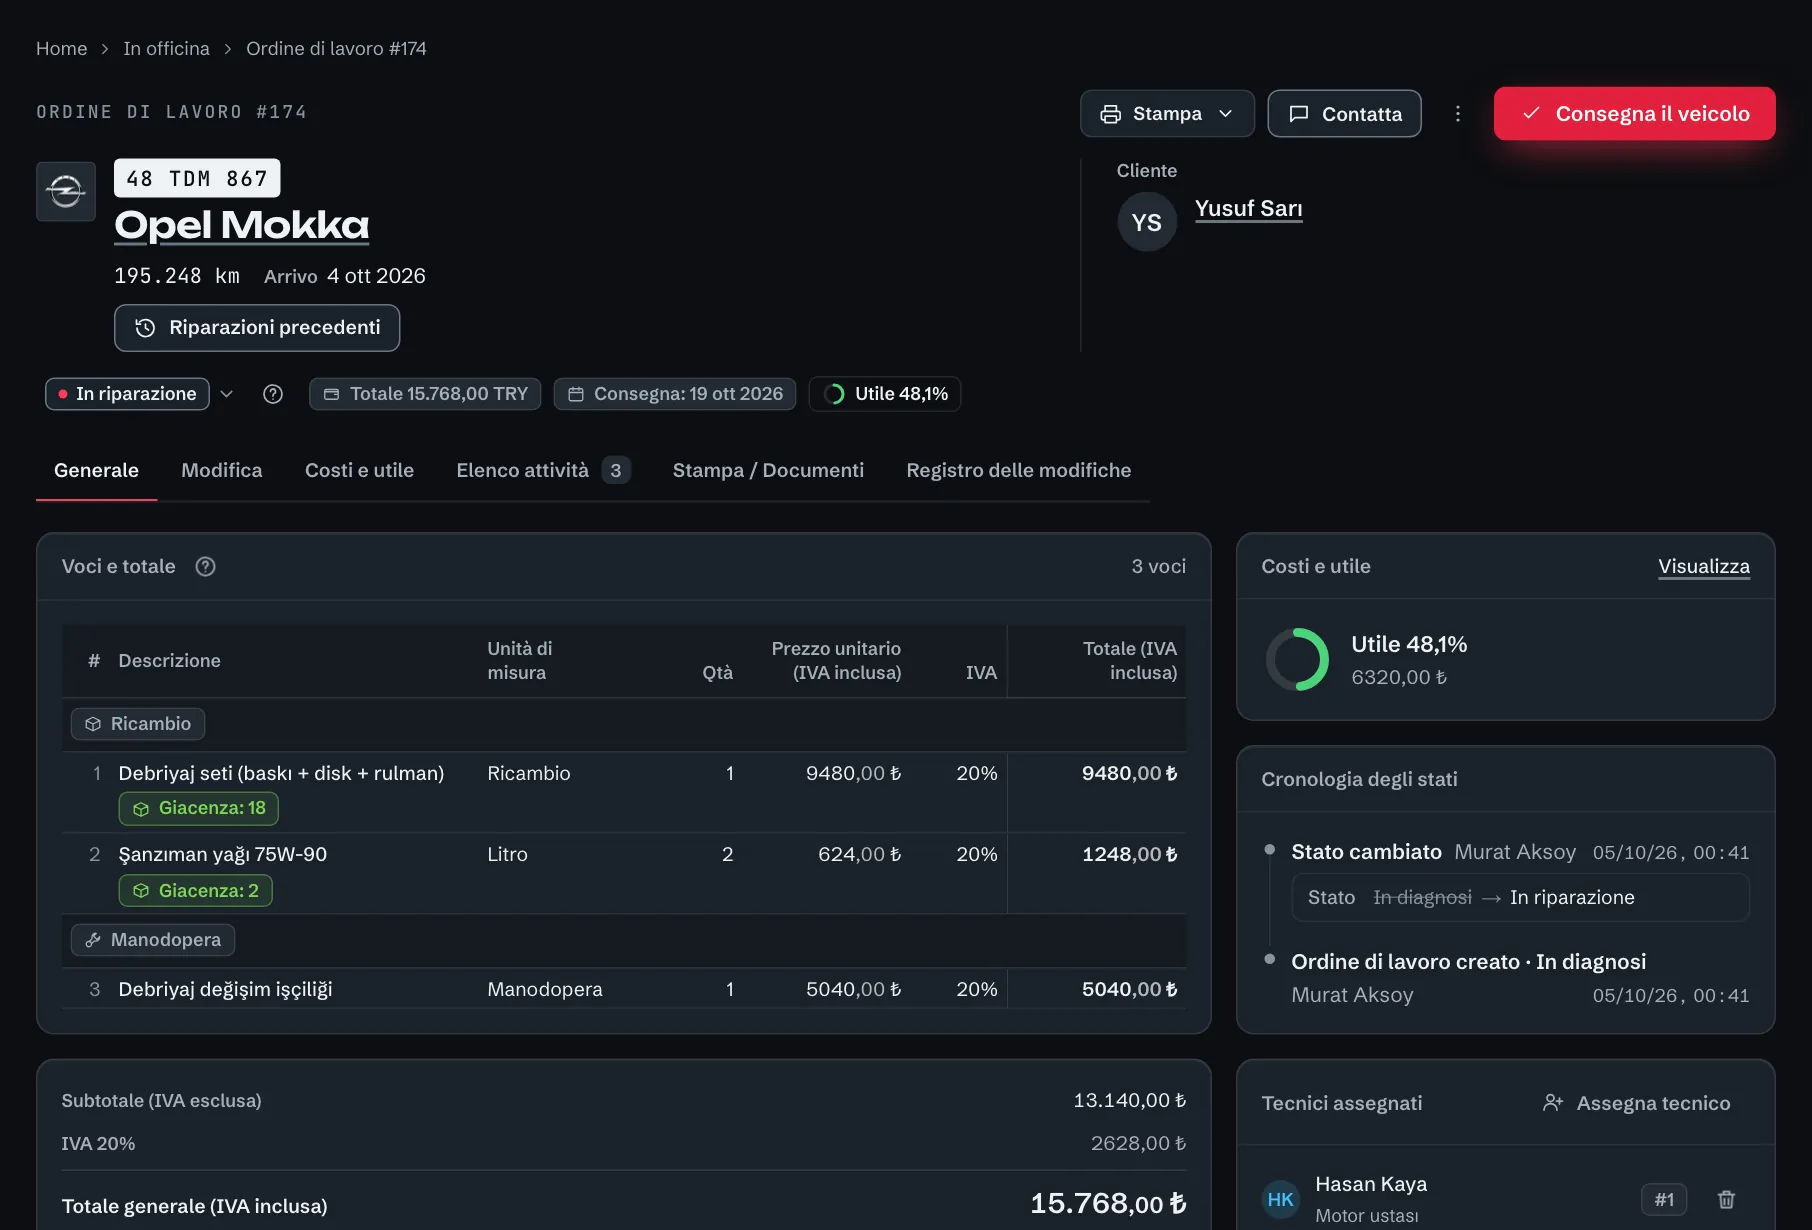Open the Stampa dropdown button
Viewport: 1812px width, 1230px height.
click(1167, 114)
